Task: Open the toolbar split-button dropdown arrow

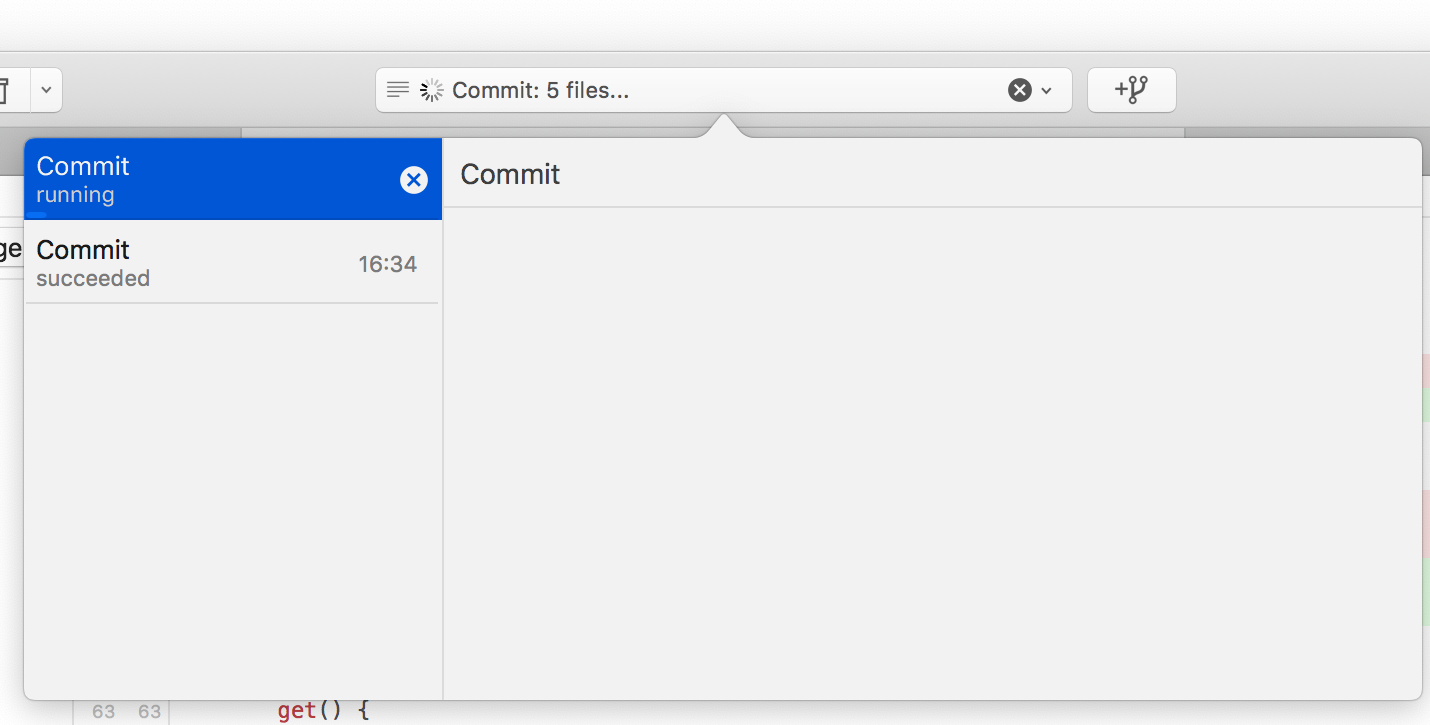Action: click(46, 90)
